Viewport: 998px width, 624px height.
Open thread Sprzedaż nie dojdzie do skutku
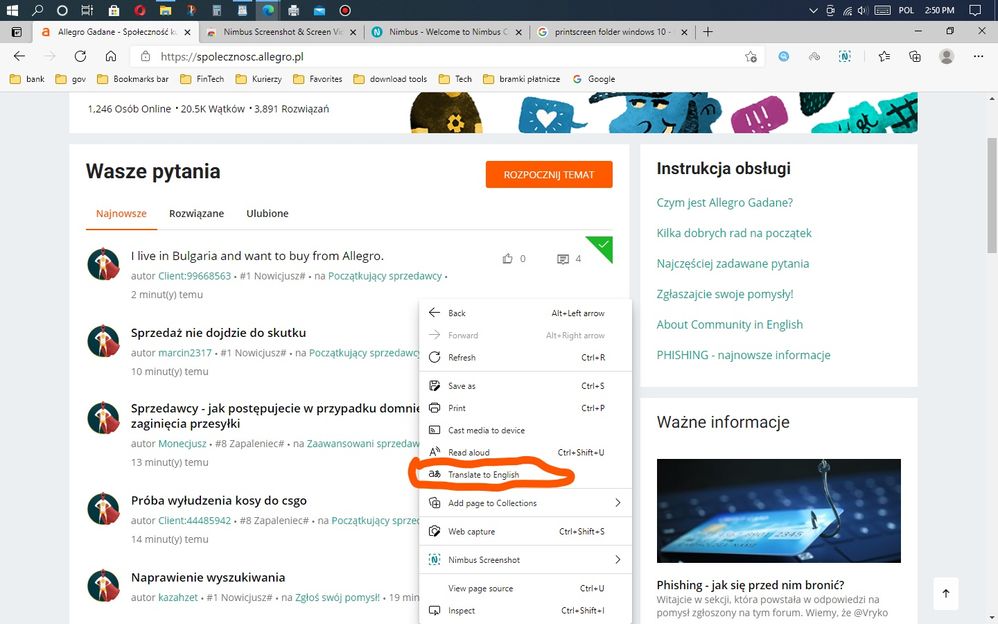[218, 332]
